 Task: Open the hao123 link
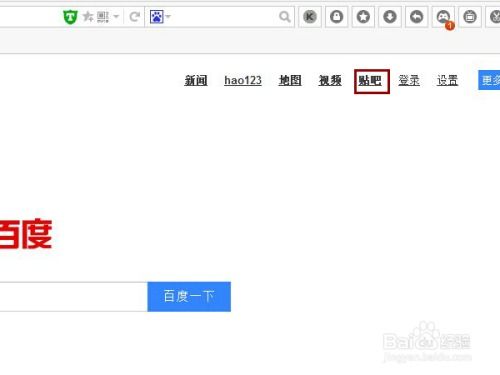point(243,80)
